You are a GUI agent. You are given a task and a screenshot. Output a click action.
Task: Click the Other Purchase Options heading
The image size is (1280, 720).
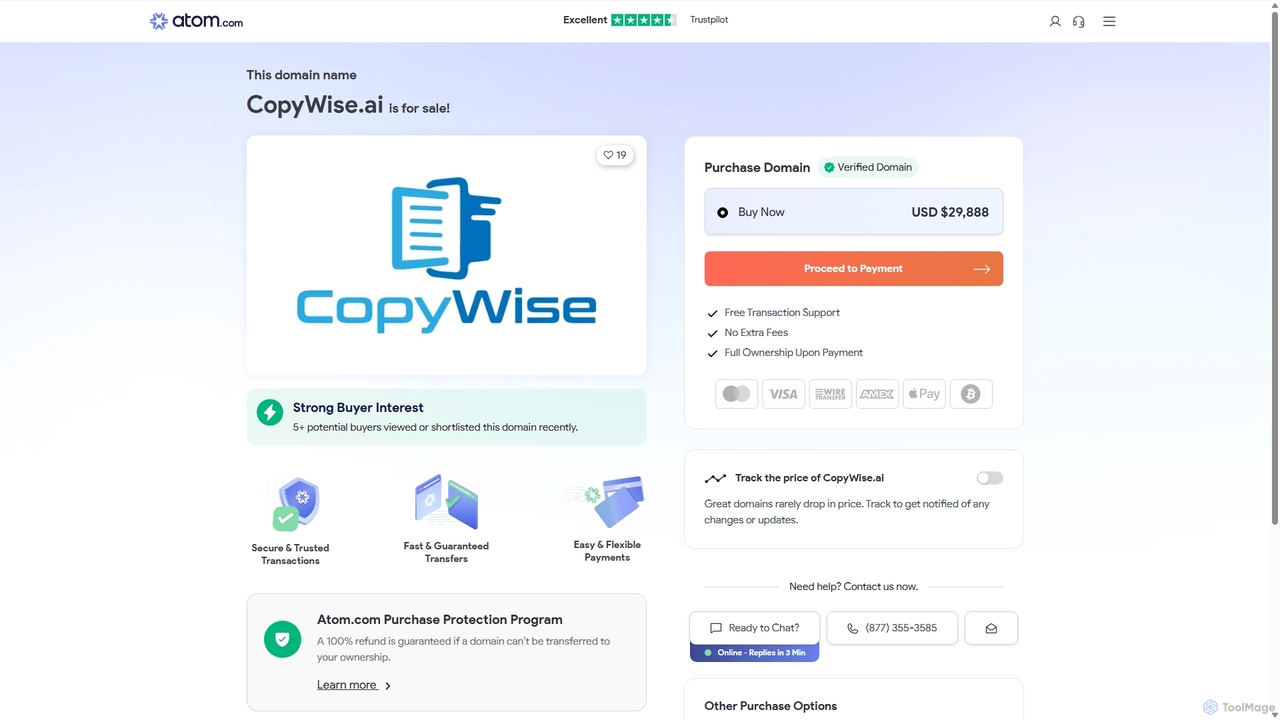coord(770,706)
